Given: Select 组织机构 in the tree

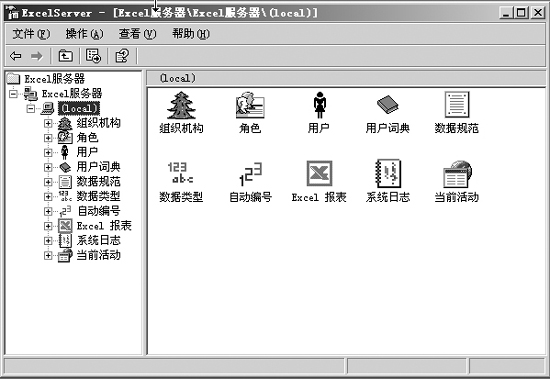Looking at the screenshot, I should (x=99, y=123).
